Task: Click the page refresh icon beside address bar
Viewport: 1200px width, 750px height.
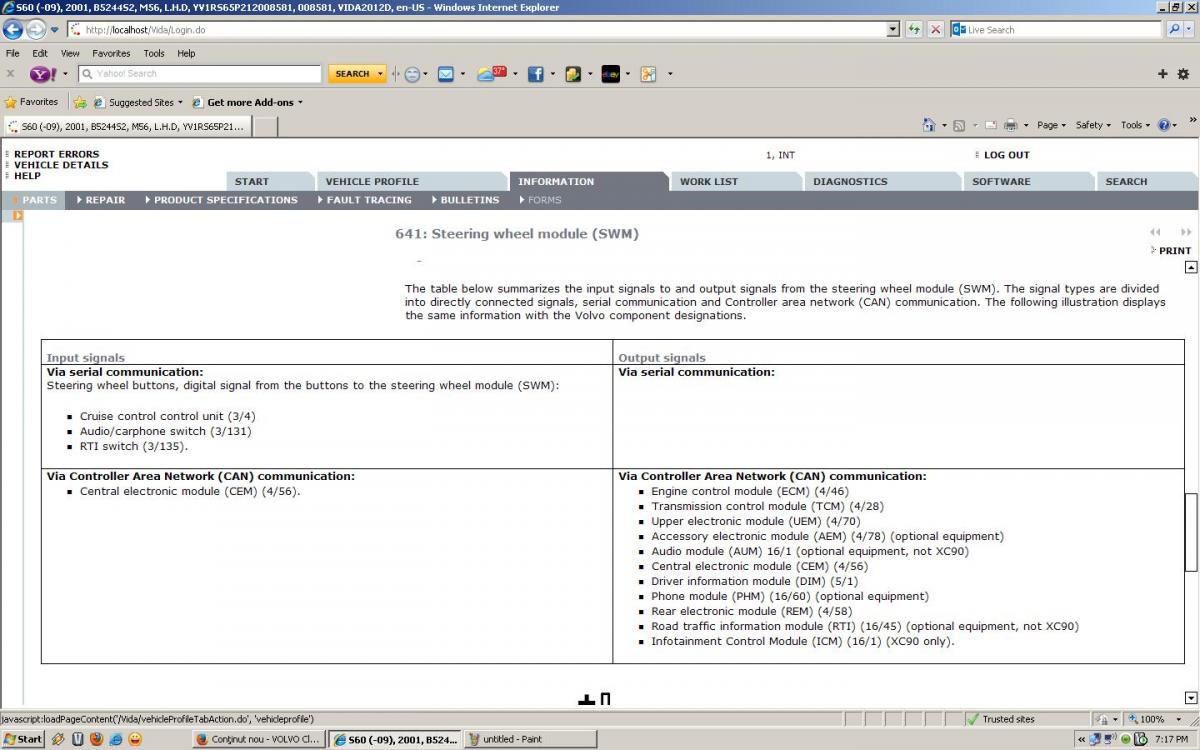Action: point(914,30)
